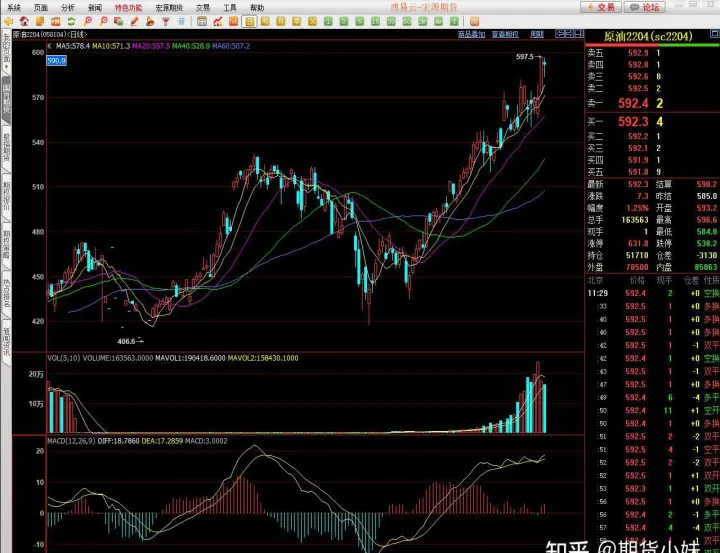The height and width of the screenshot is (553, 720).
Task: Click the yellow back arrow toolbar icon
Action: tap(9, 21)
